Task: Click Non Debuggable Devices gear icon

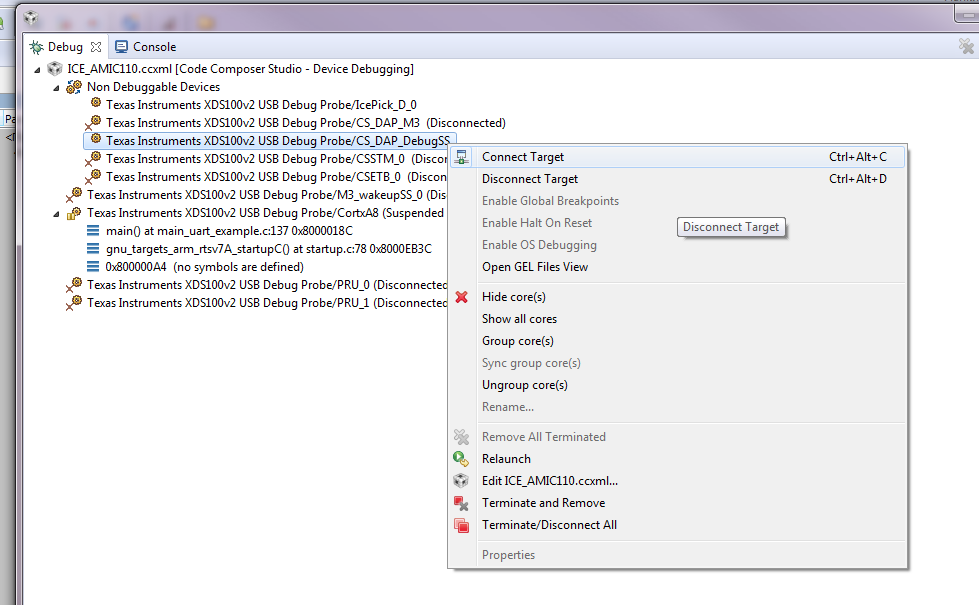Action: pyautogui.click(x=74, y=87)
